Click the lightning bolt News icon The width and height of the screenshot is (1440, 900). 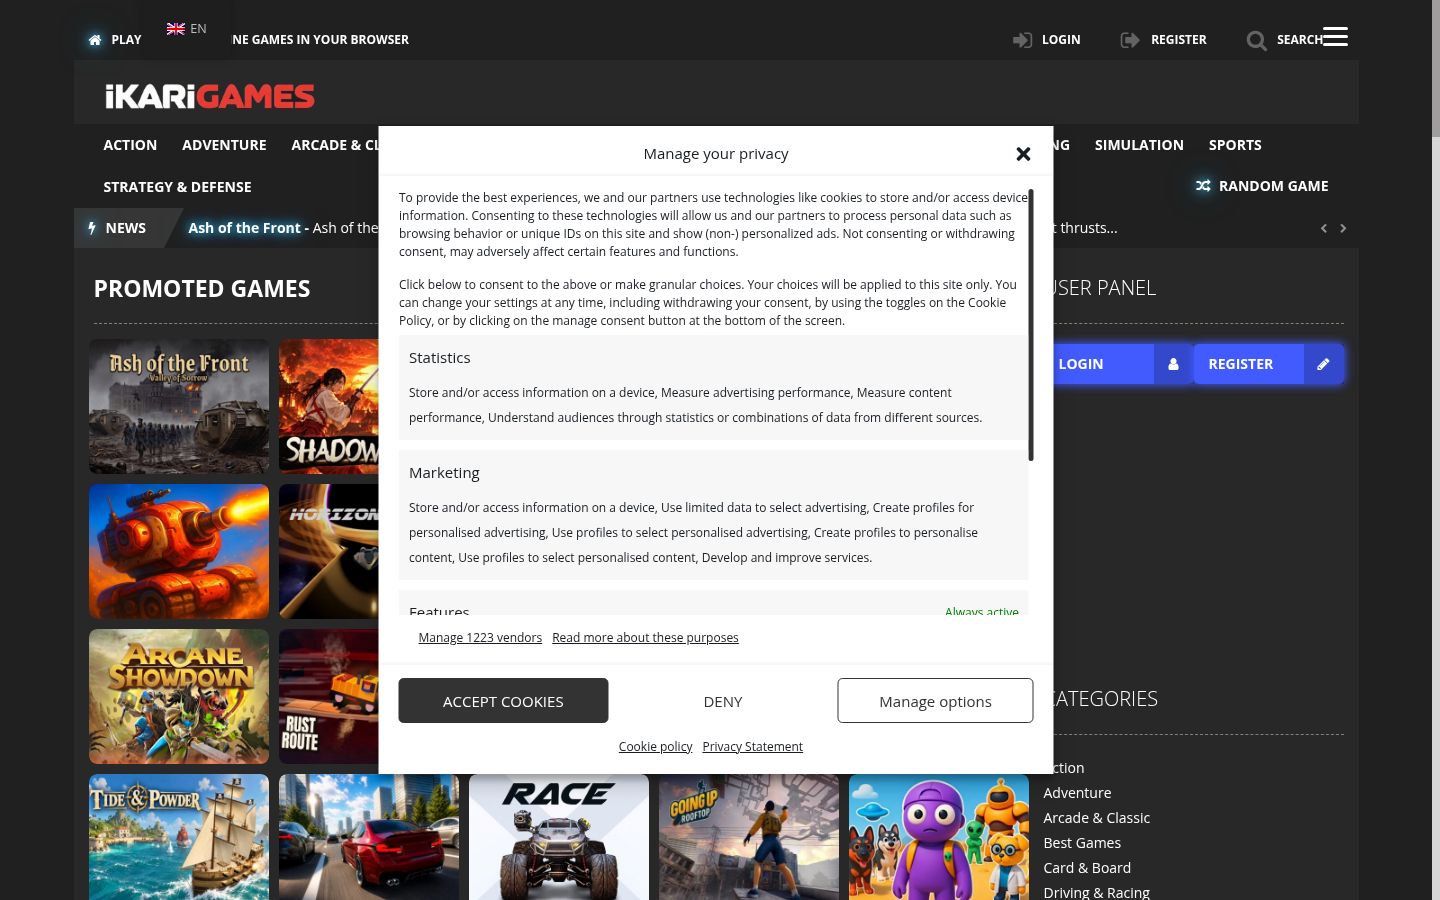click(92, 228)
